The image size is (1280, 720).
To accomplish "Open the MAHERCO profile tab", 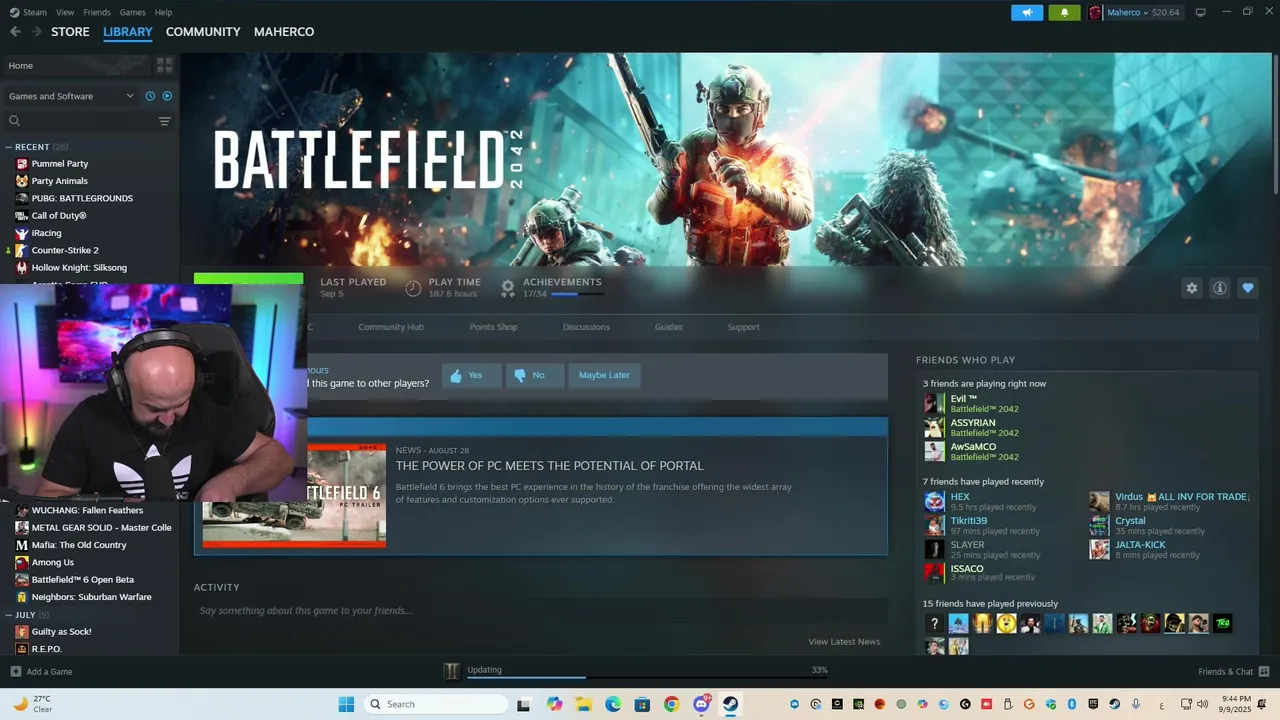I will click(x=284, y=32).
